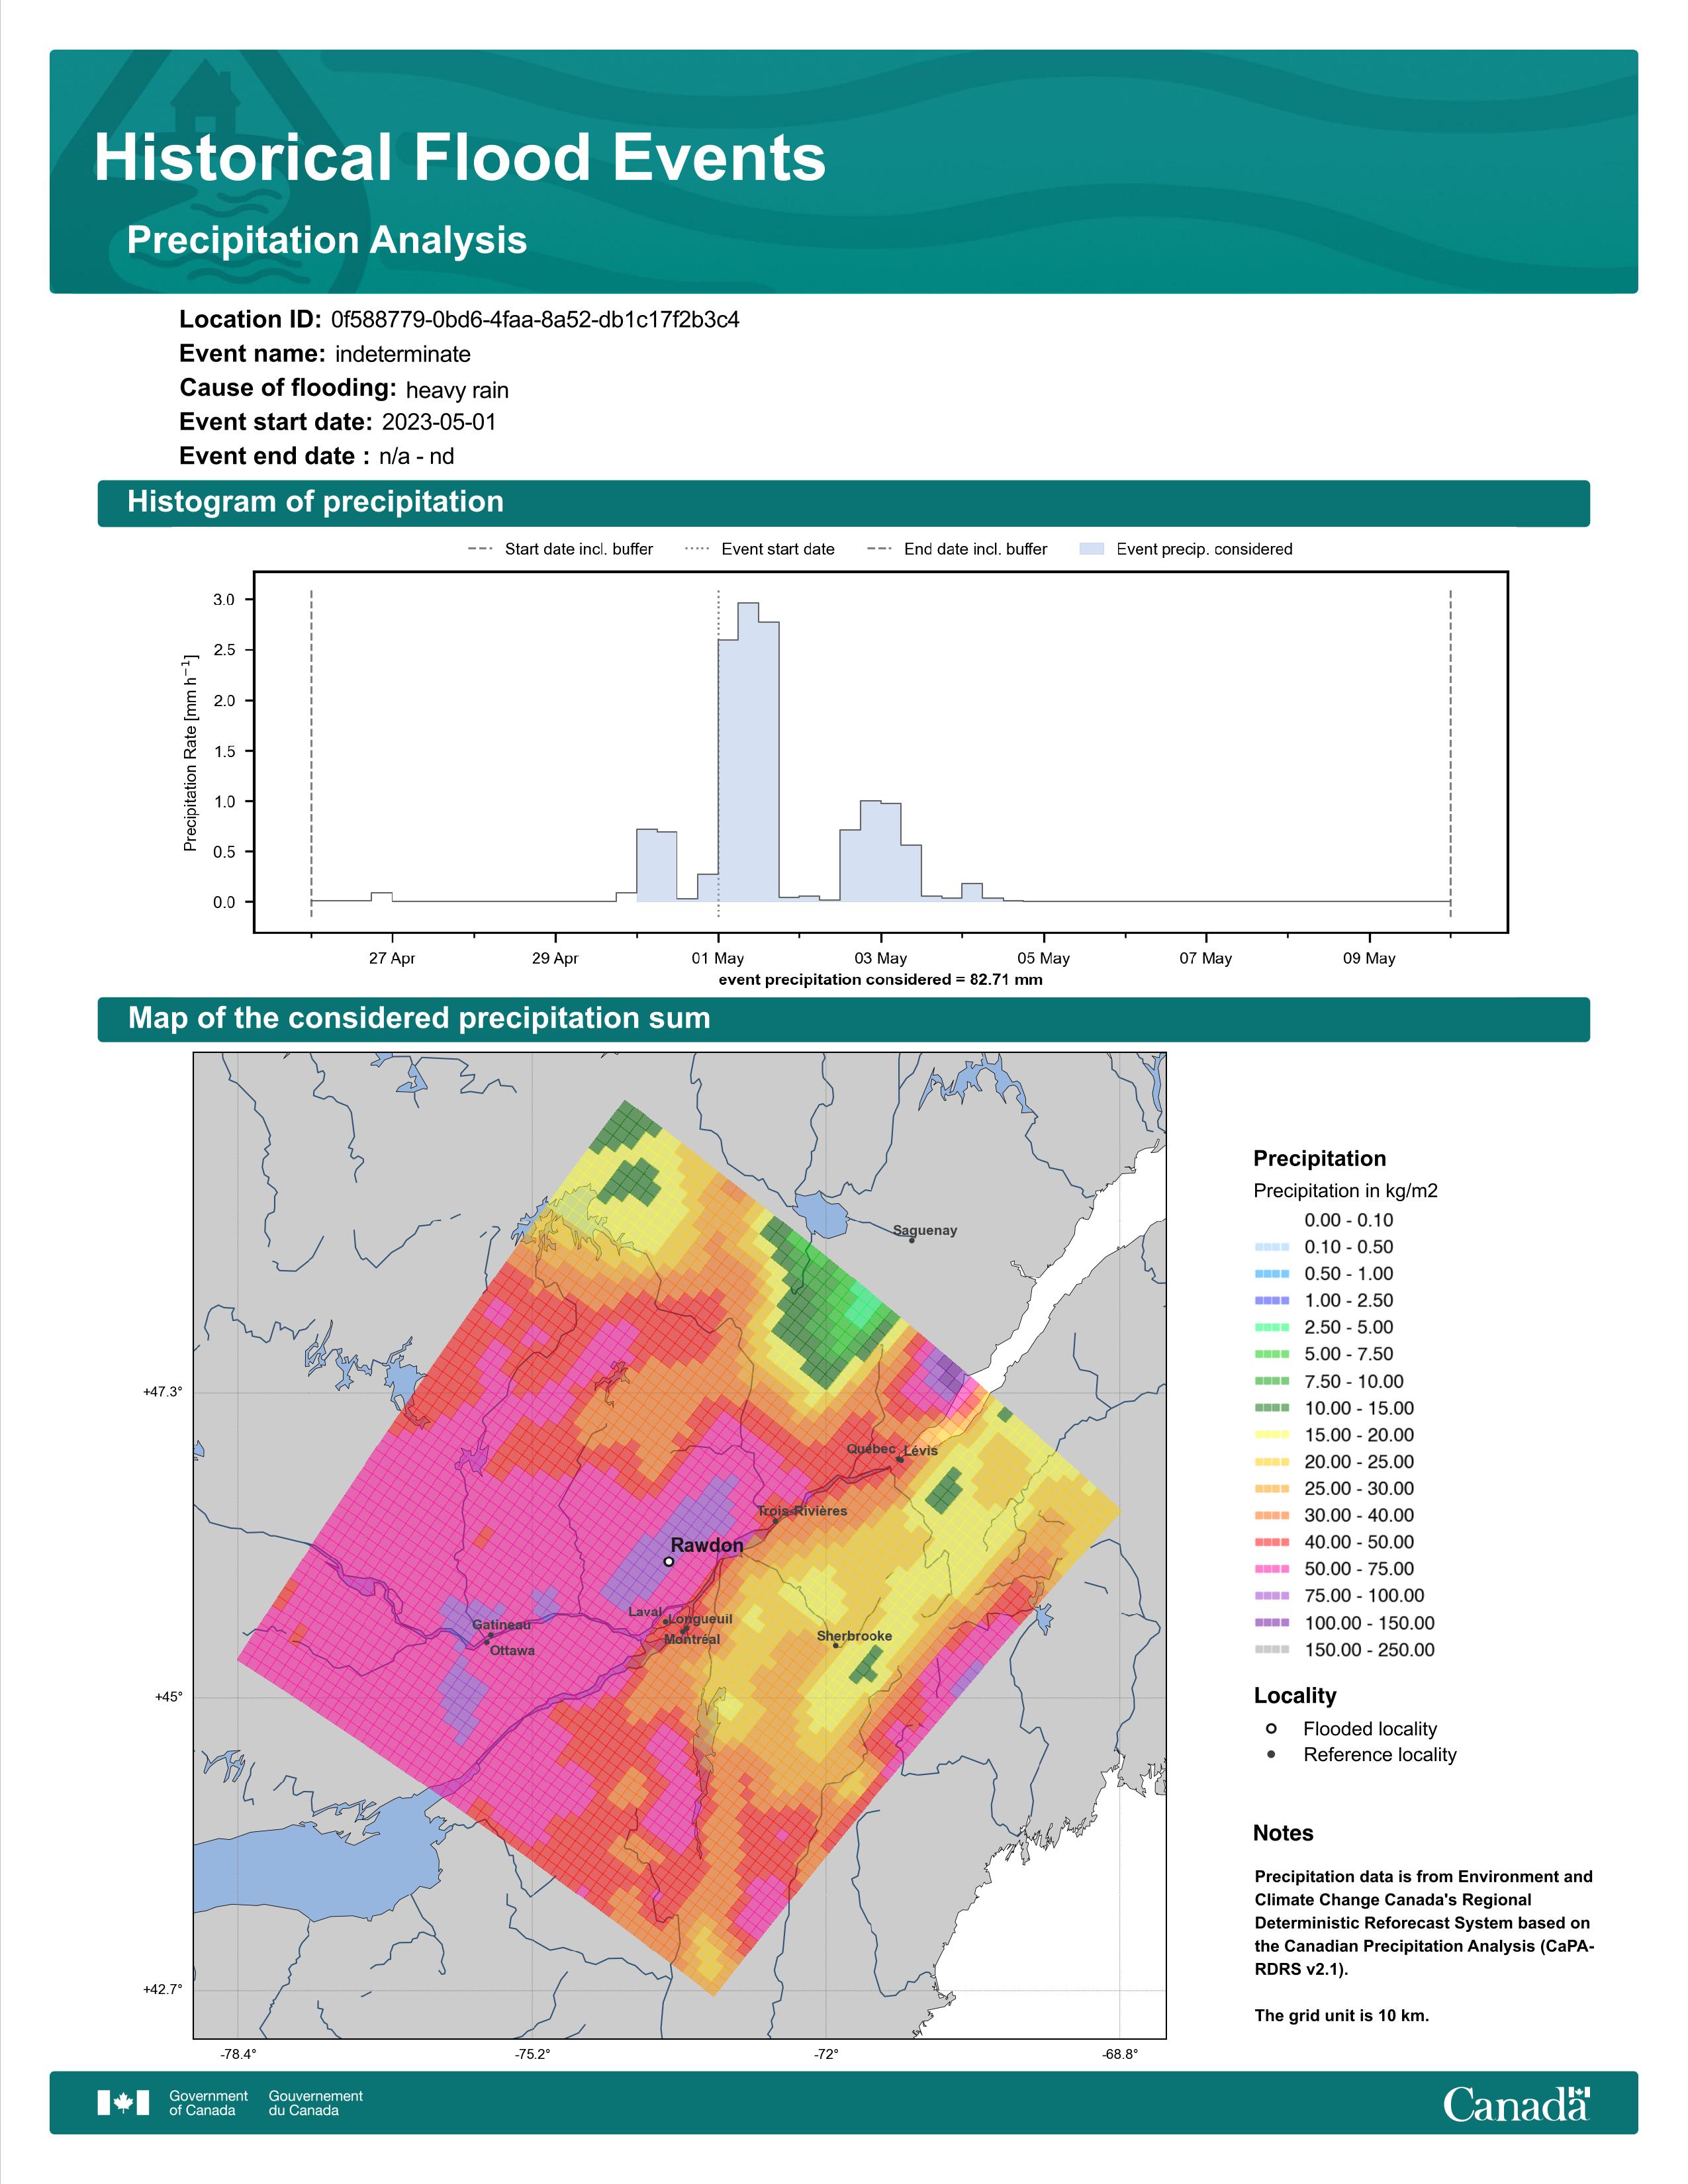Click the Ottawa label on the map
Image resolution: width=1688 pixels, height=2184 pixels.
click(512, 1650)
